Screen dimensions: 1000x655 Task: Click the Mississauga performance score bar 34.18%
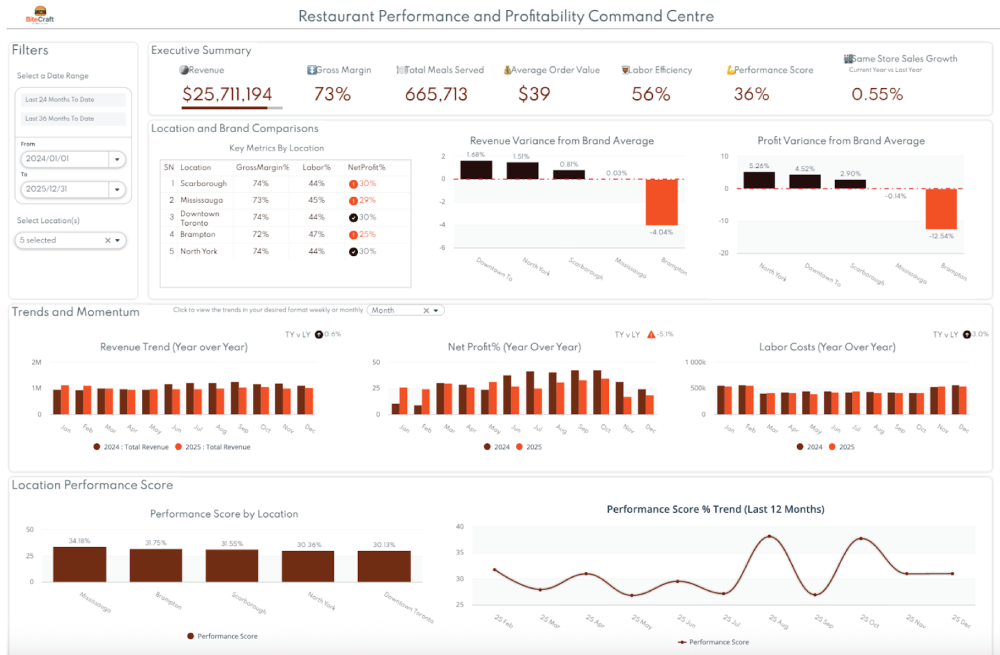click(80, 564)
